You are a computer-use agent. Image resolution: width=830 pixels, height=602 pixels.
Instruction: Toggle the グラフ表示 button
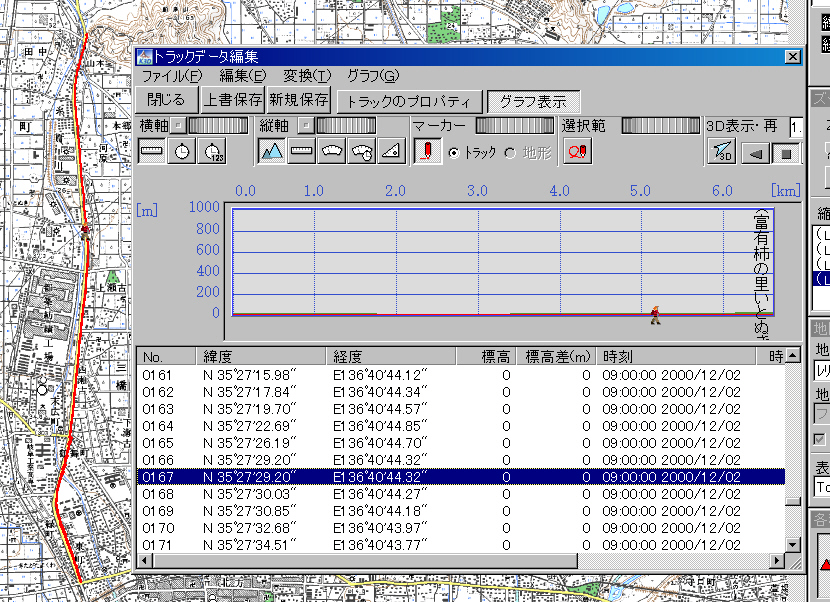pyautogui.click(x=533, y=101)
